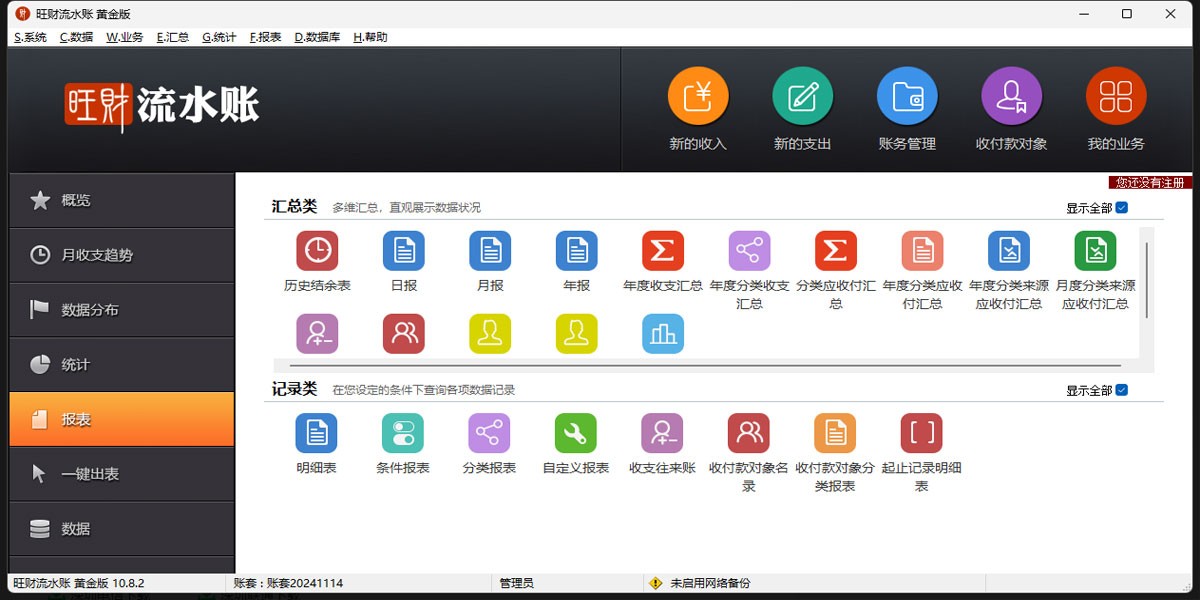Click 未启用网络备份 warning in status bar
This screenshot has height=600, width=1200.
pyautogui.click(x=699, y=583)
